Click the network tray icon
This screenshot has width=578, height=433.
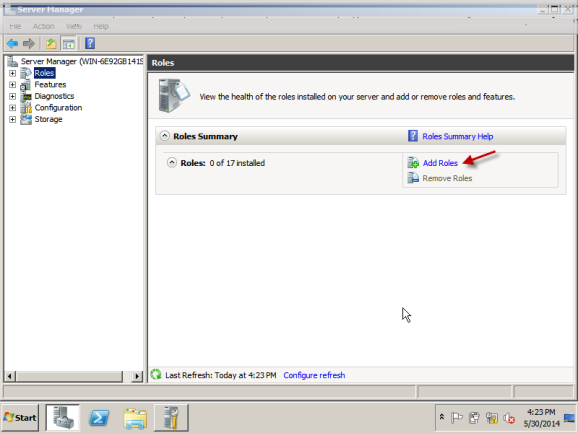point(492,418)
